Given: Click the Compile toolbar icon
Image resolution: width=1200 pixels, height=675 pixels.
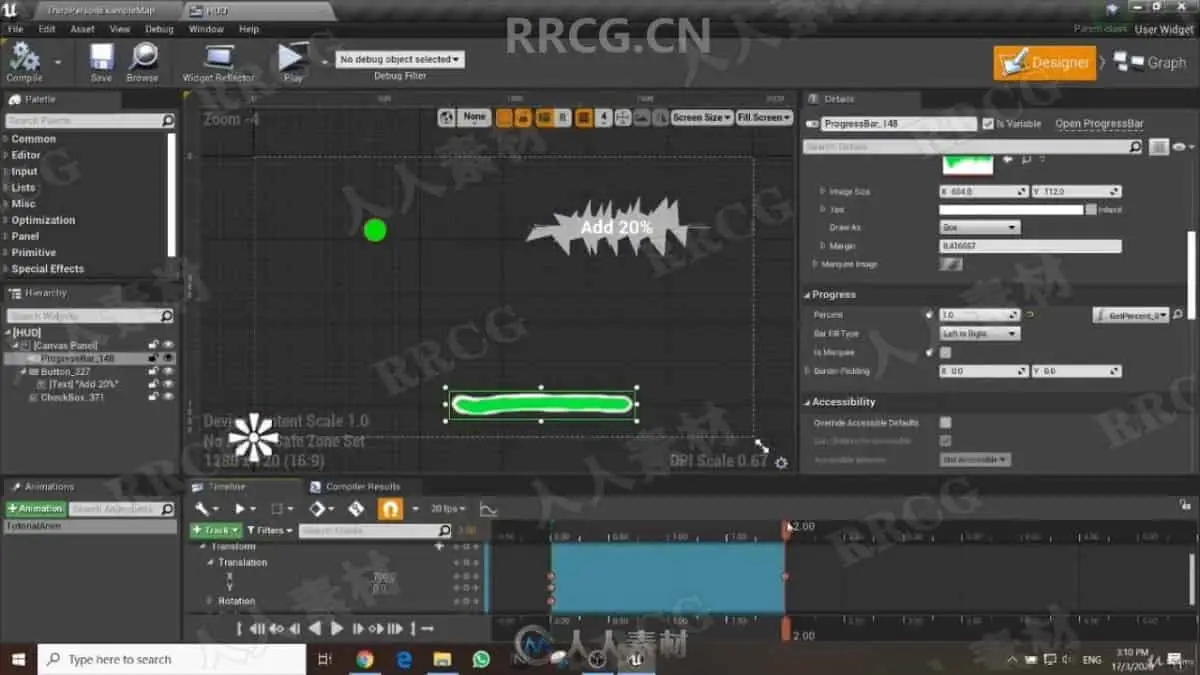Looking at the screenshot, I should coord(24,62).
